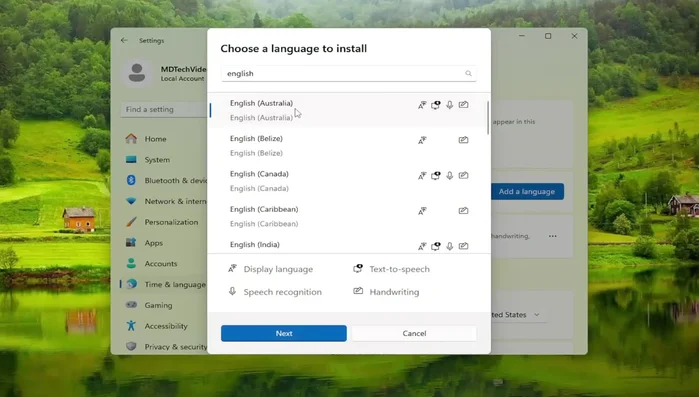Click the Find a setting search box
699x397 pixels.
tap(164, 109)
